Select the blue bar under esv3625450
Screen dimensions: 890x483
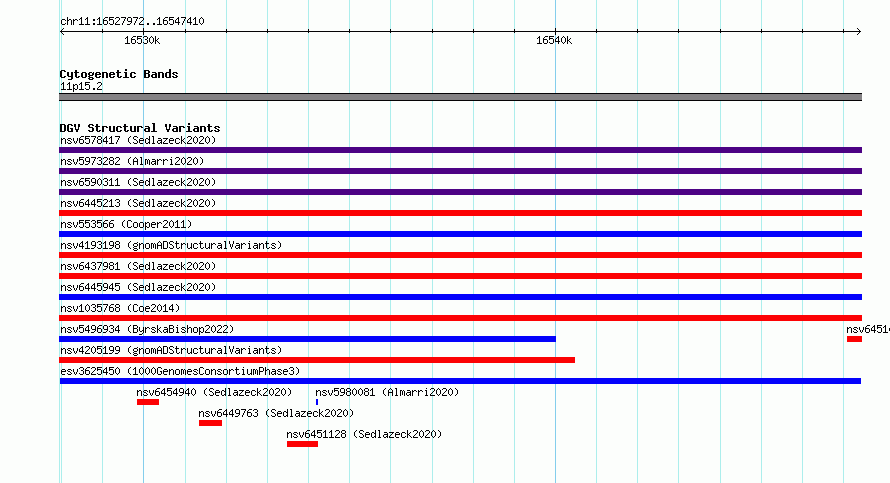pos(460,381)
